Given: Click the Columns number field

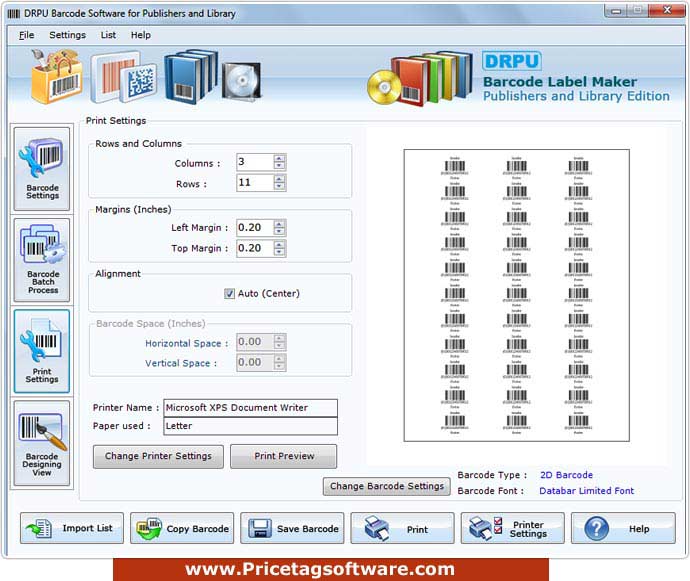Looking at the screenshot, I should pyautogui.click(x=255, y=162).
